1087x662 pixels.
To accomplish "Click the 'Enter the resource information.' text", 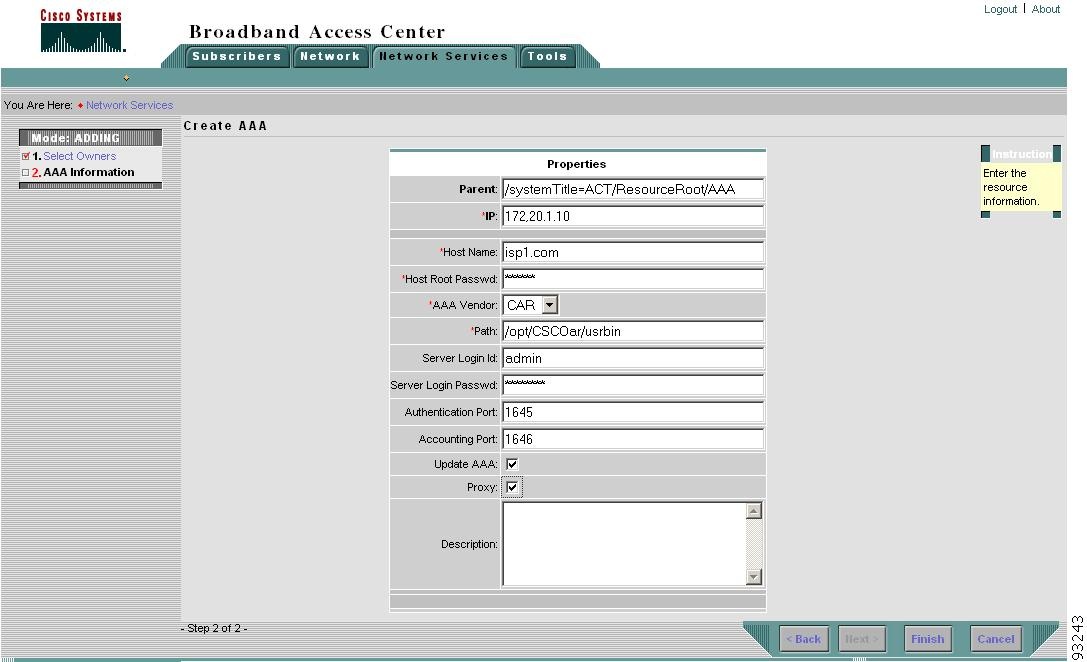I will tap(1011, 187).
